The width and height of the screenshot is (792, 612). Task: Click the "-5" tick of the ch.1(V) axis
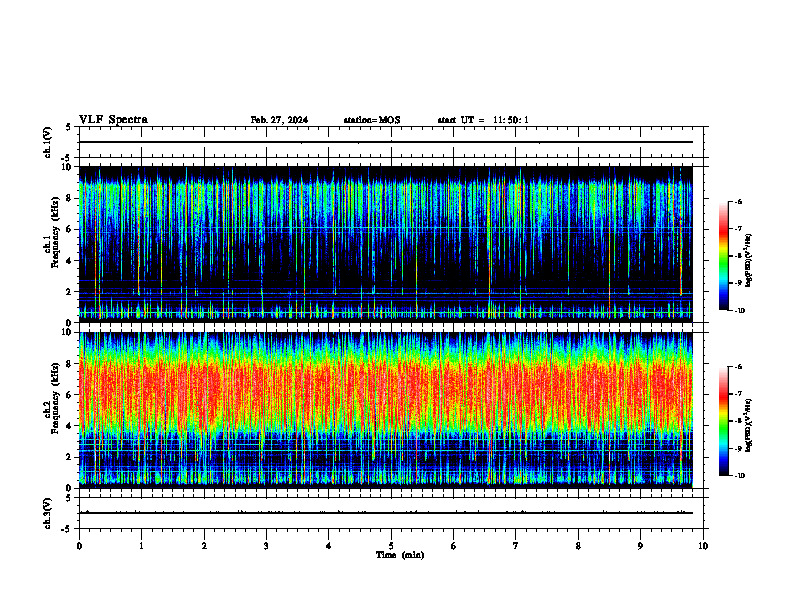coord(67,158)
